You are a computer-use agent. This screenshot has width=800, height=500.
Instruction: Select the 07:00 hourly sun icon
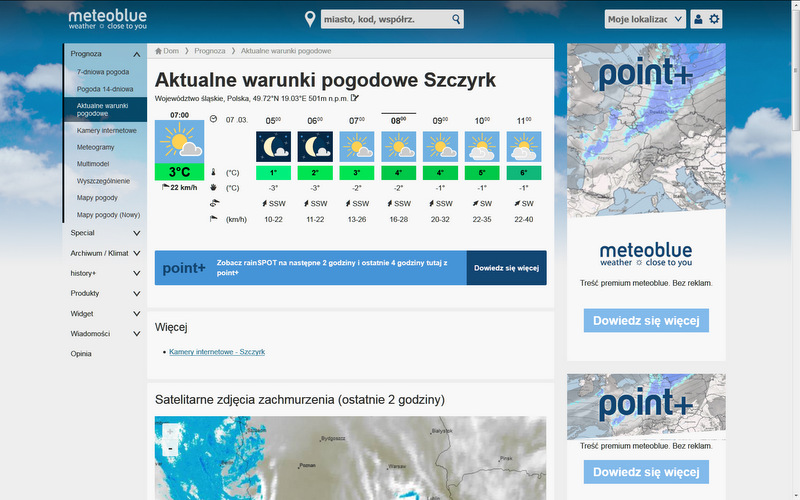point(357,146)
